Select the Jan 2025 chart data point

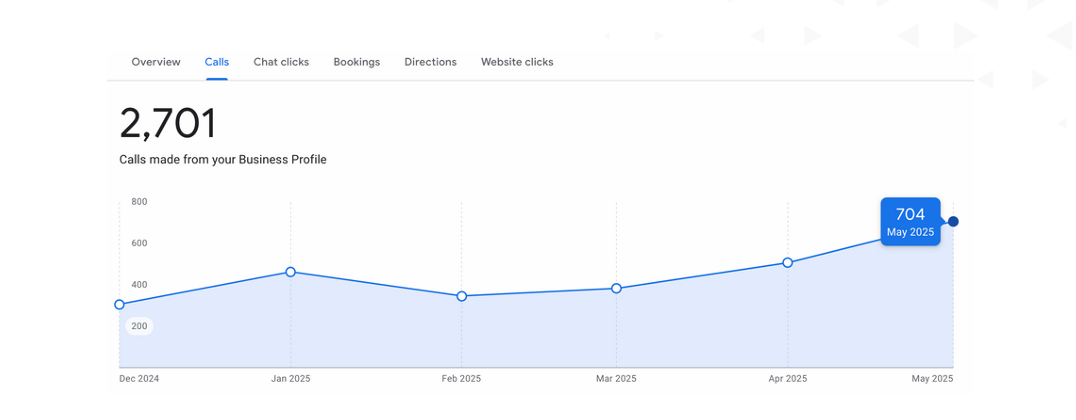click(x=290, y=272)
